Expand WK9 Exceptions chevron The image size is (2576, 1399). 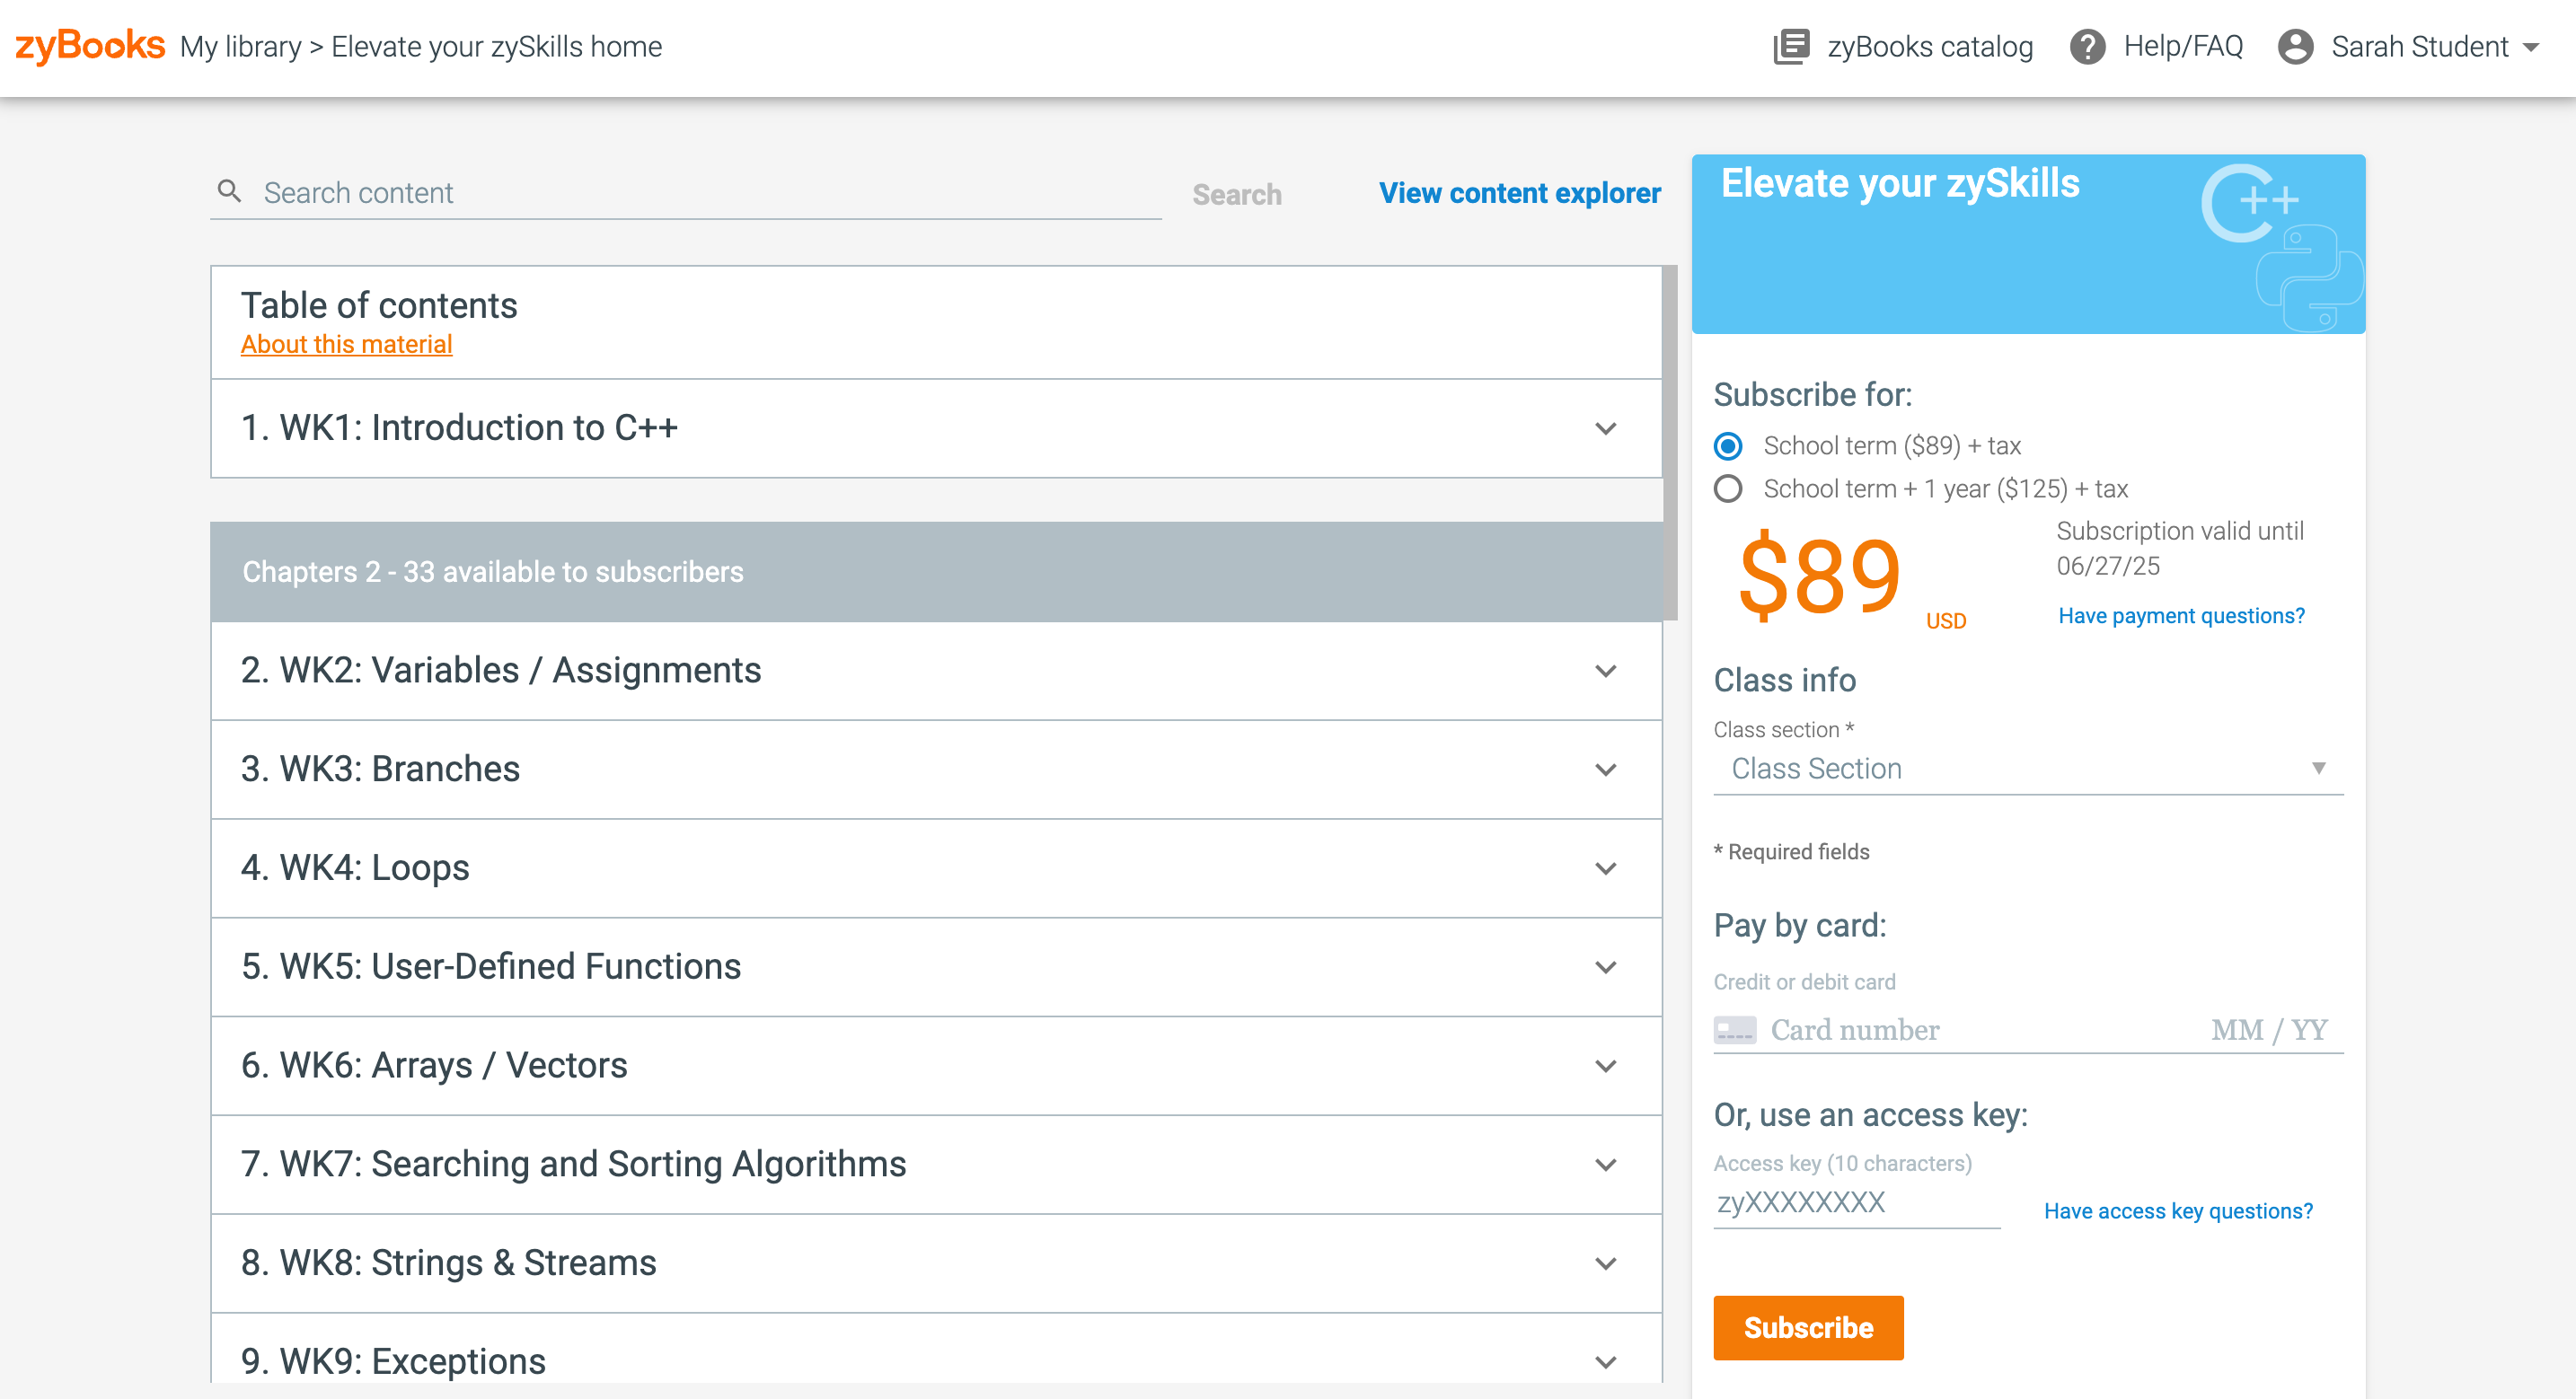pyautogui.click(x=1605, y=1363)
